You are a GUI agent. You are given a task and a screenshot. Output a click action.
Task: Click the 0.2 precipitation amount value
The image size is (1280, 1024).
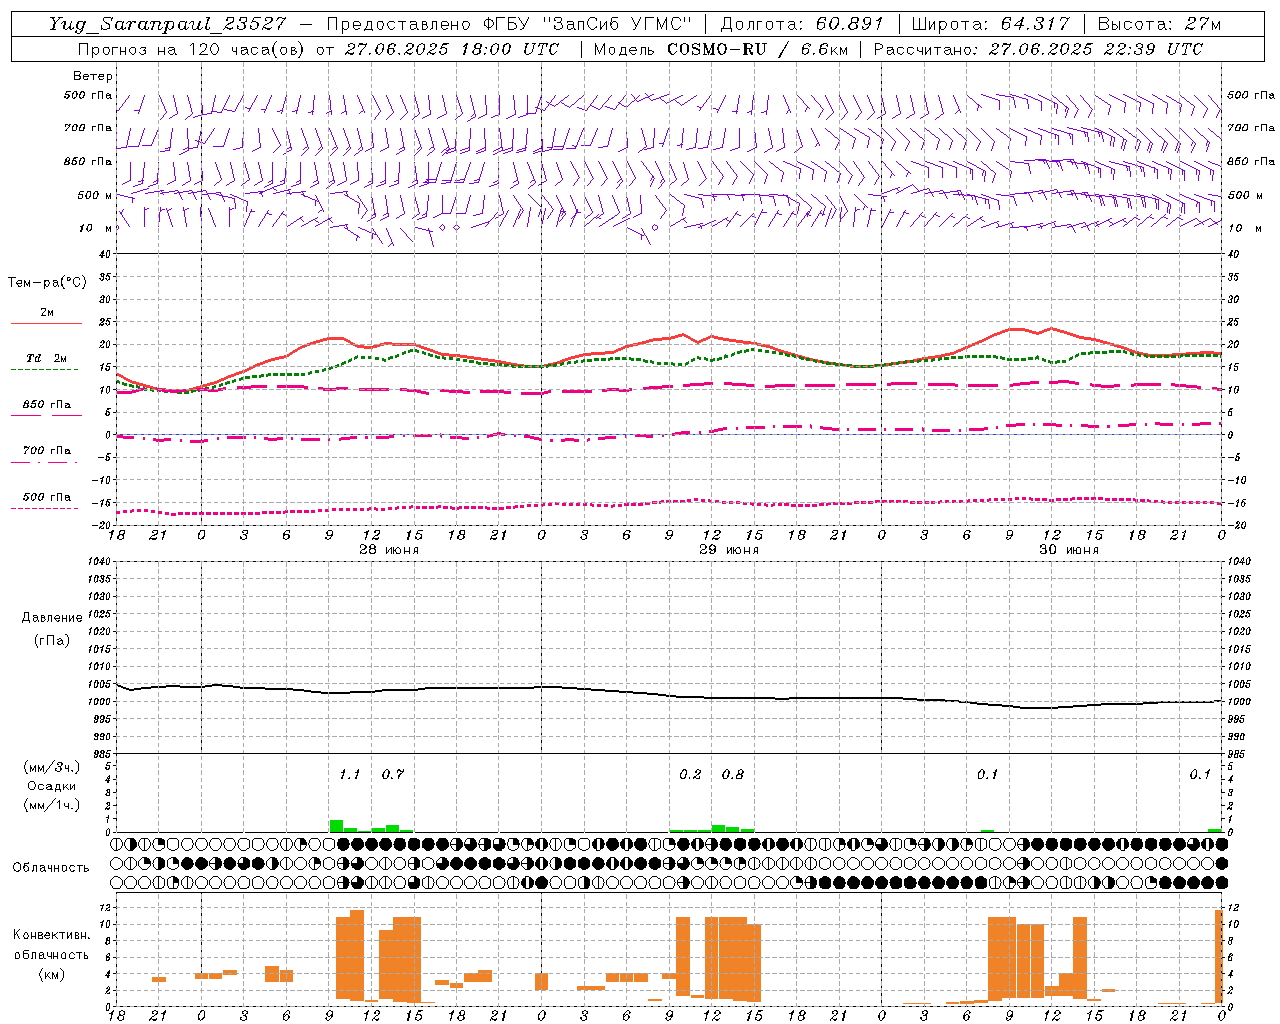click(690, 774)
